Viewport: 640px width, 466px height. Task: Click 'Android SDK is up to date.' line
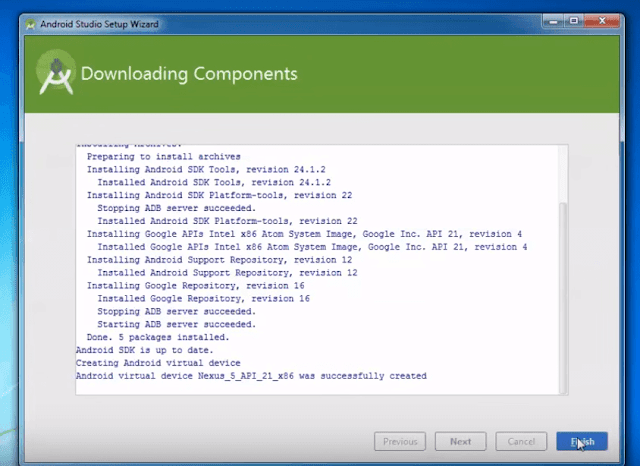click(144, 350)
